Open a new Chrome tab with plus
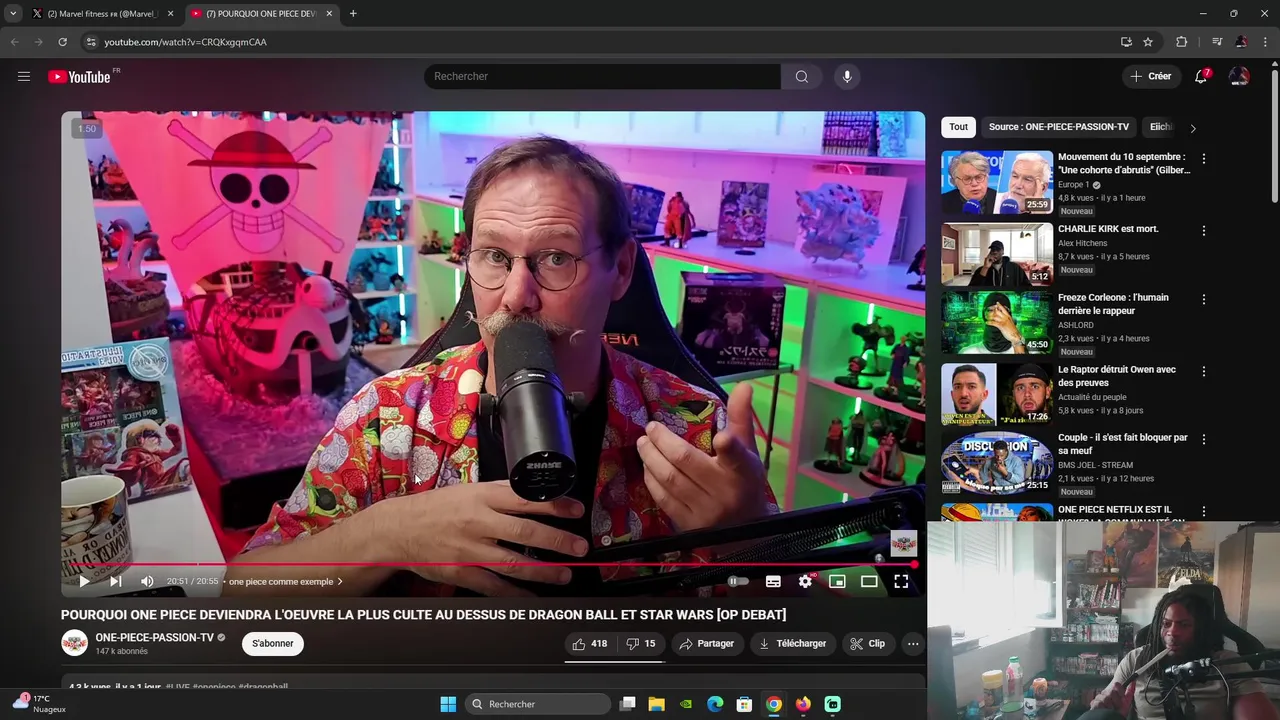This screenshot has height=720, width=1280. click(353, 14)
